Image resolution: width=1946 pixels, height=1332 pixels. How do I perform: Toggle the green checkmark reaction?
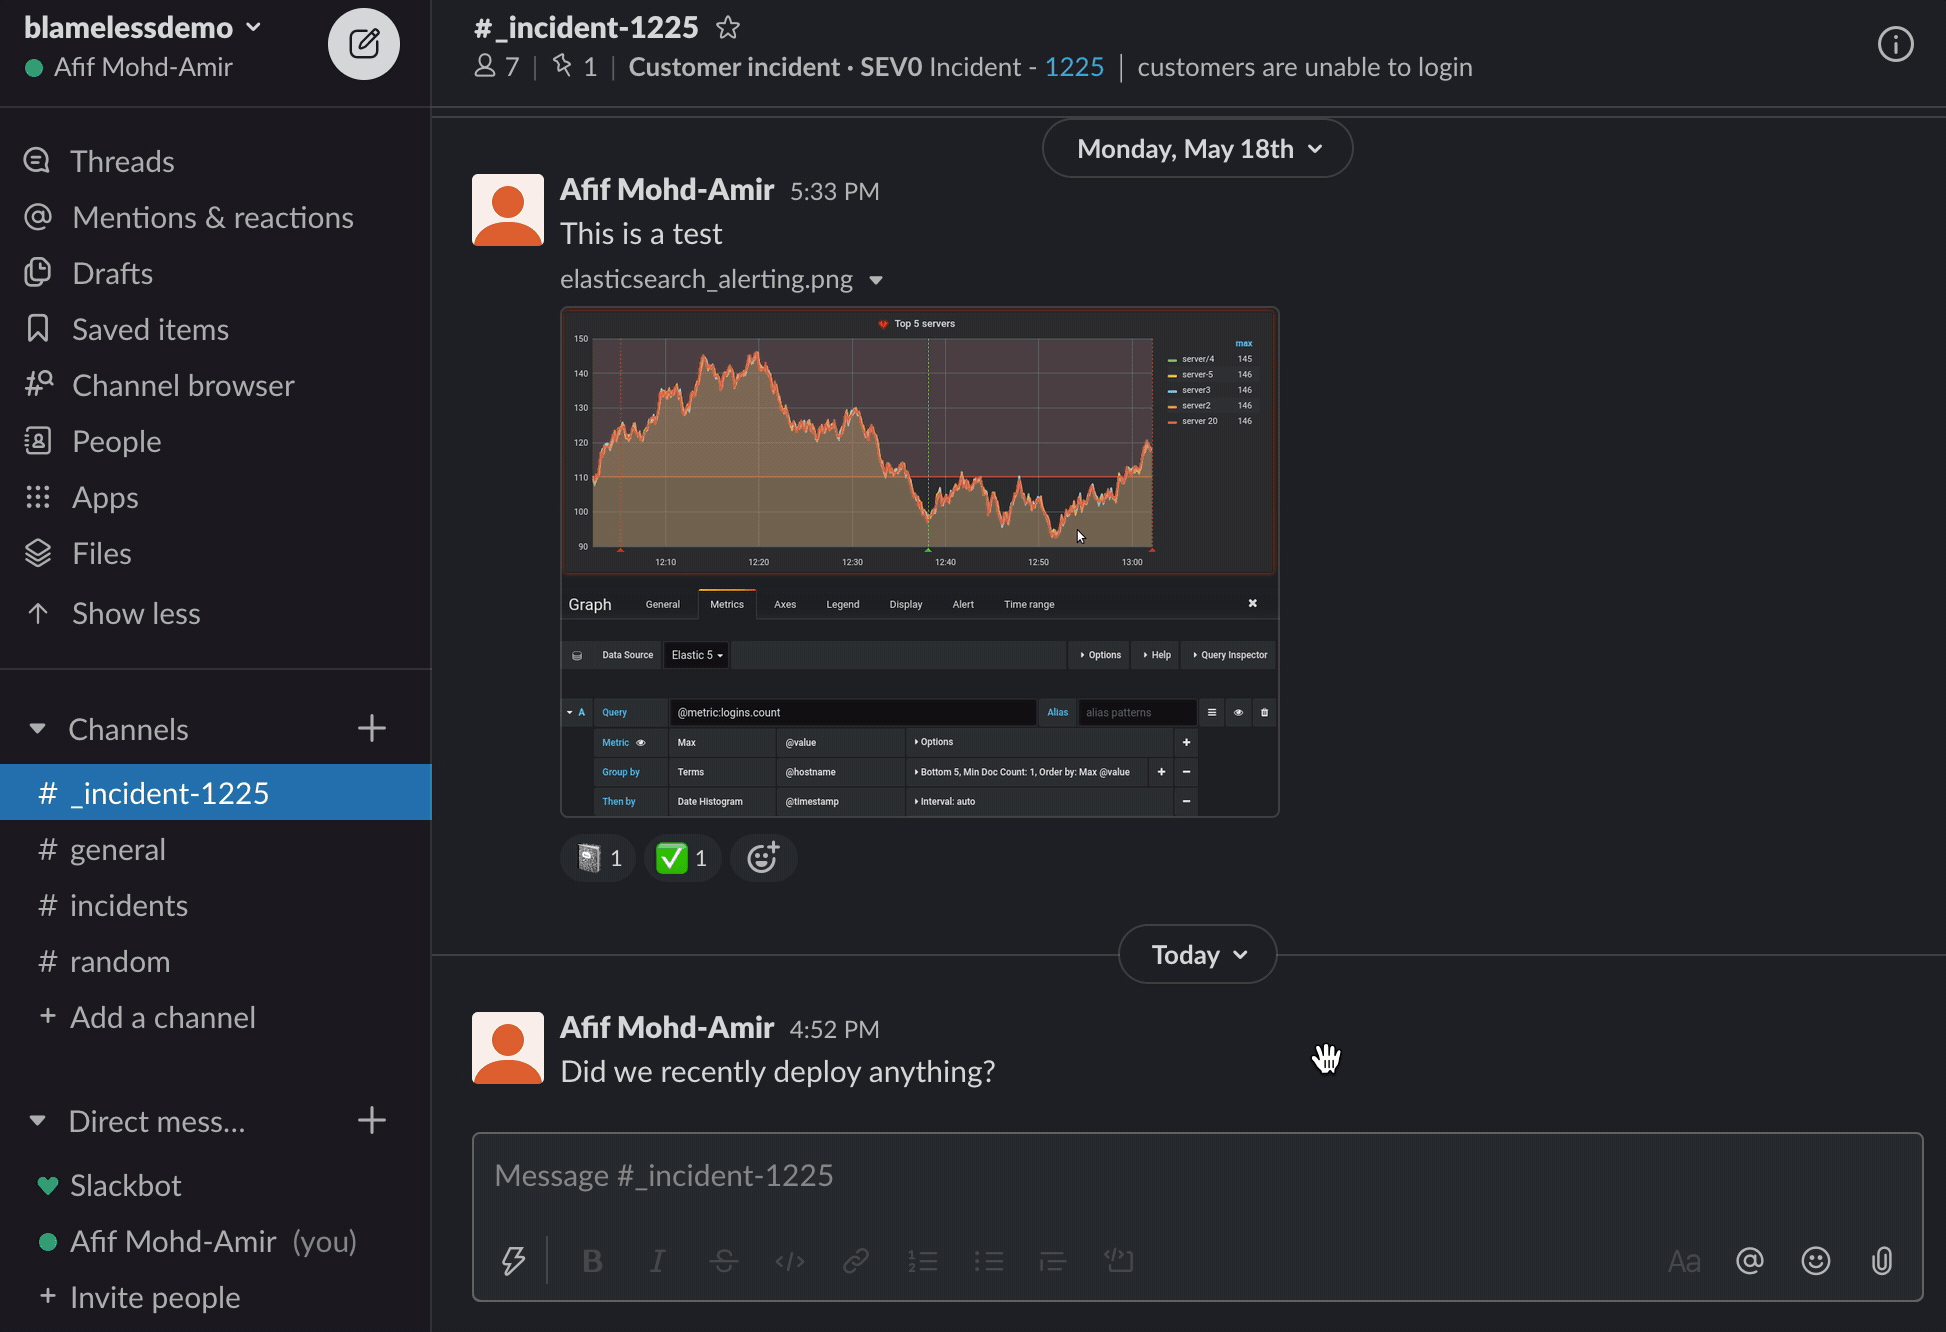coord(682,858)
